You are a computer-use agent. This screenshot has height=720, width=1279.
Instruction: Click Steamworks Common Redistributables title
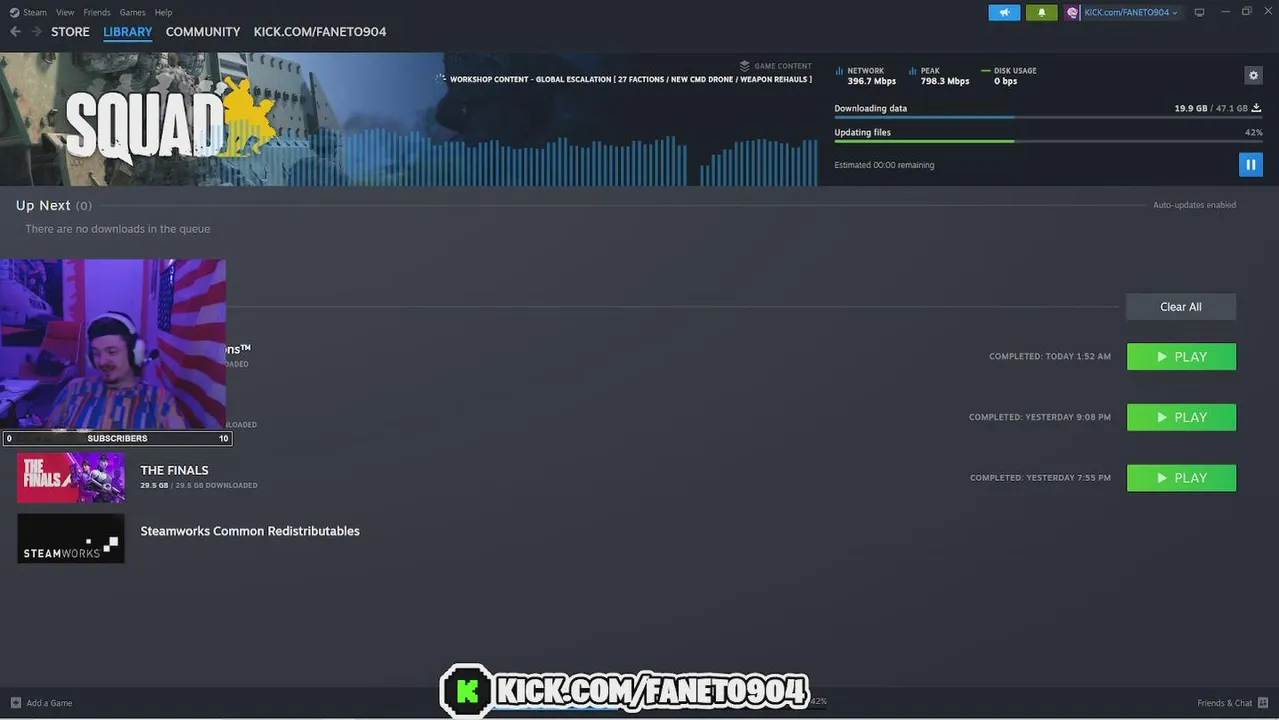pos(250,531)
